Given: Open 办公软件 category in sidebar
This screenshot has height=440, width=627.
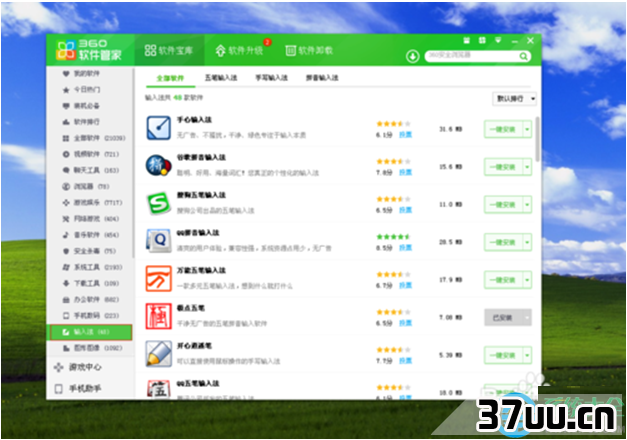Looking at the screenshot, I should [91, 299].
